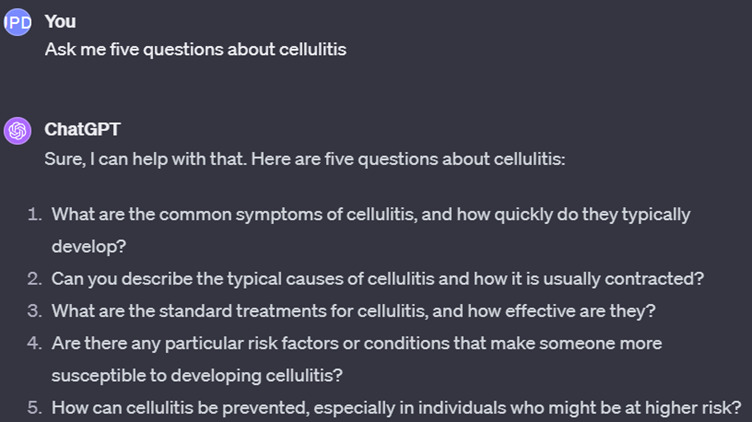Image resolution: width=752 pixels, height=422 pixels.
Task: Click "susceptible to developing cellulitis?" line
Action: 197,375
